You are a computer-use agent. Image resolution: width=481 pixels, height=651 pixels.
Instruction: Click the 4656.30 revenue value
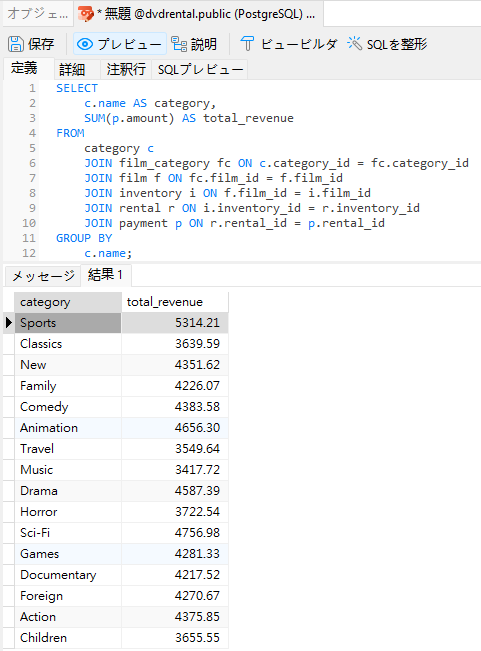[x=197, y=428]
